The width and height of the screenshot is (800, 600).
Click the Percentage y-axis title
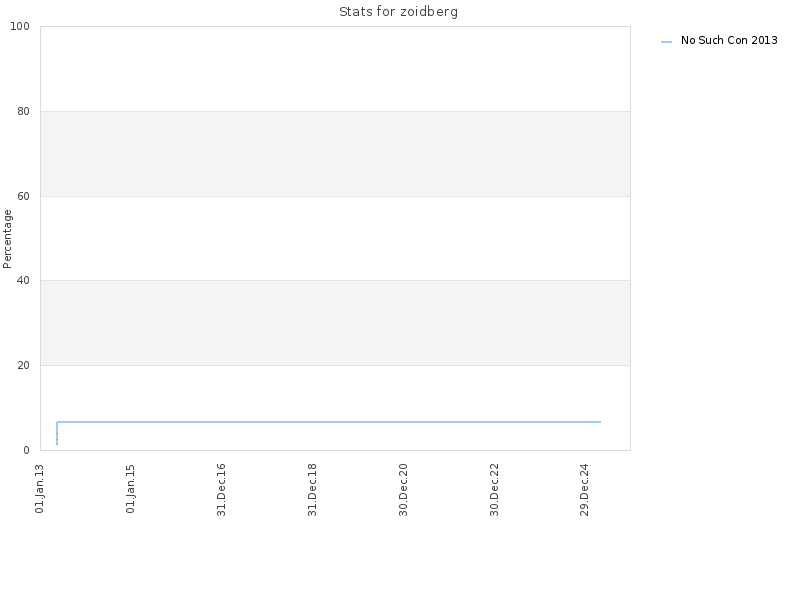click(x=7, y=239)
